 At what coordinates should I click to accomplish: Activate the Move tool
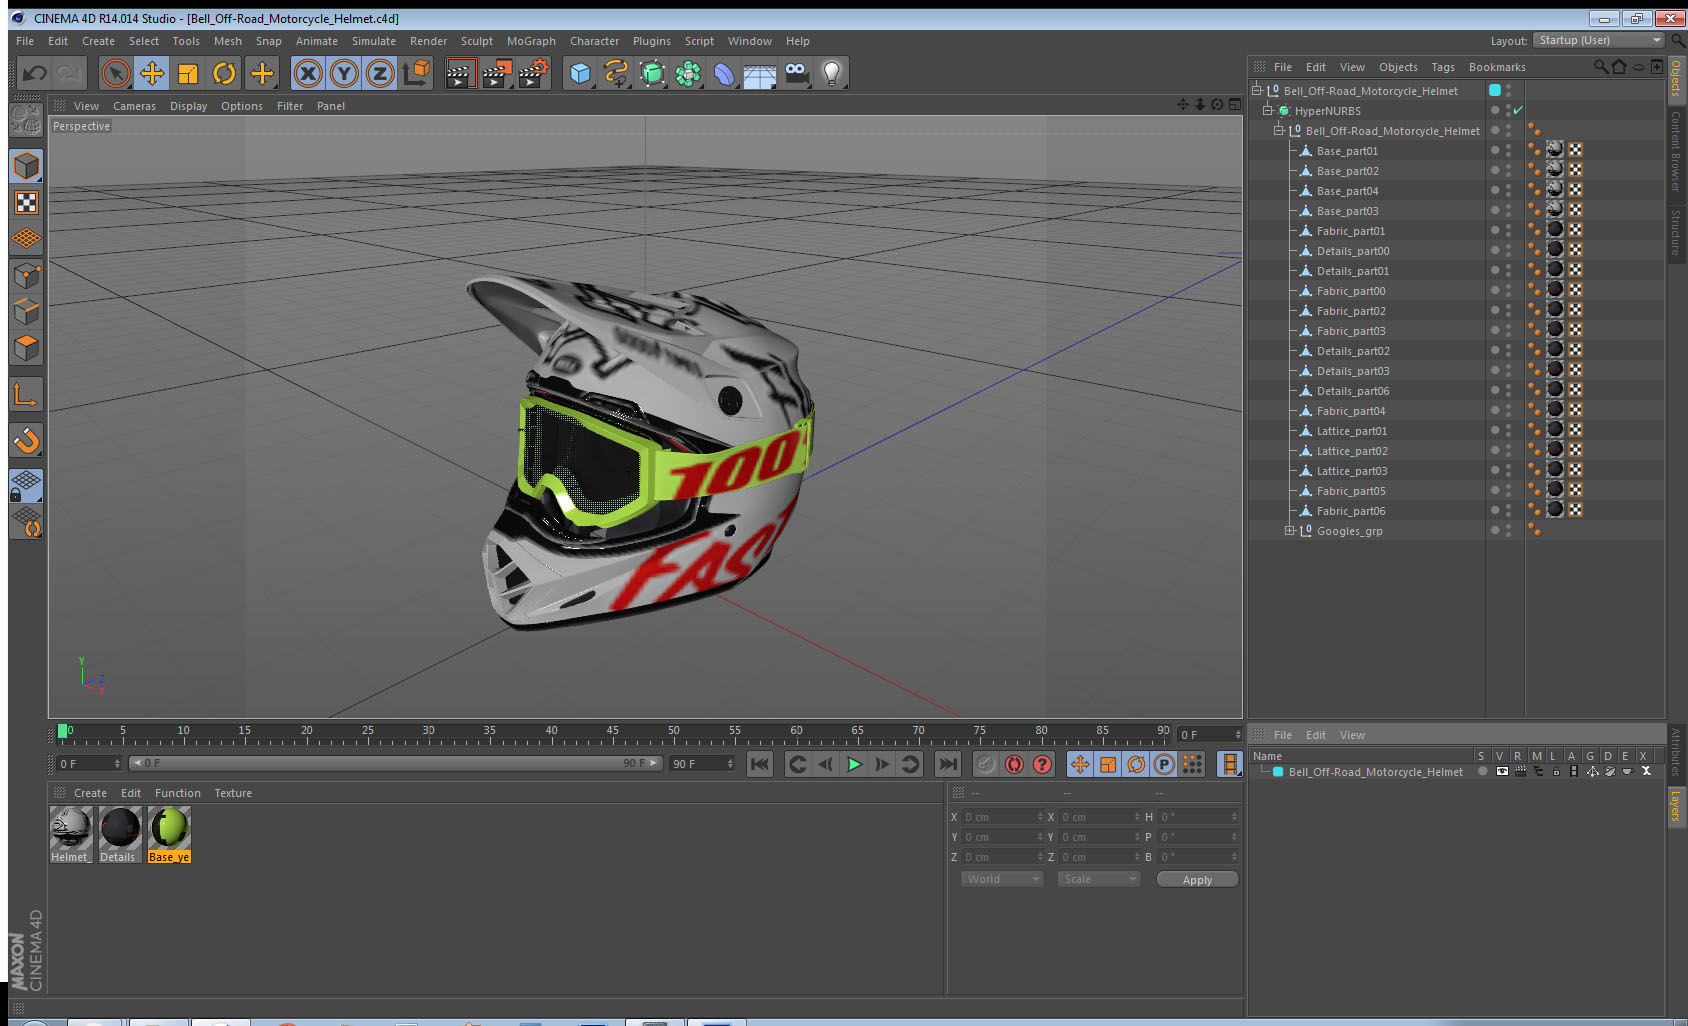click(152, 73)
